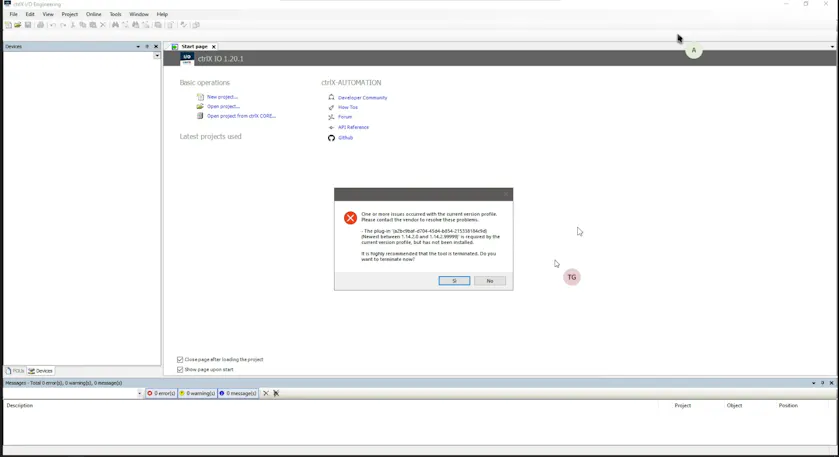Screen dimensions: 839x457
Task: Open the tab list dropdown at right
Action: click(x=832, y=47)
